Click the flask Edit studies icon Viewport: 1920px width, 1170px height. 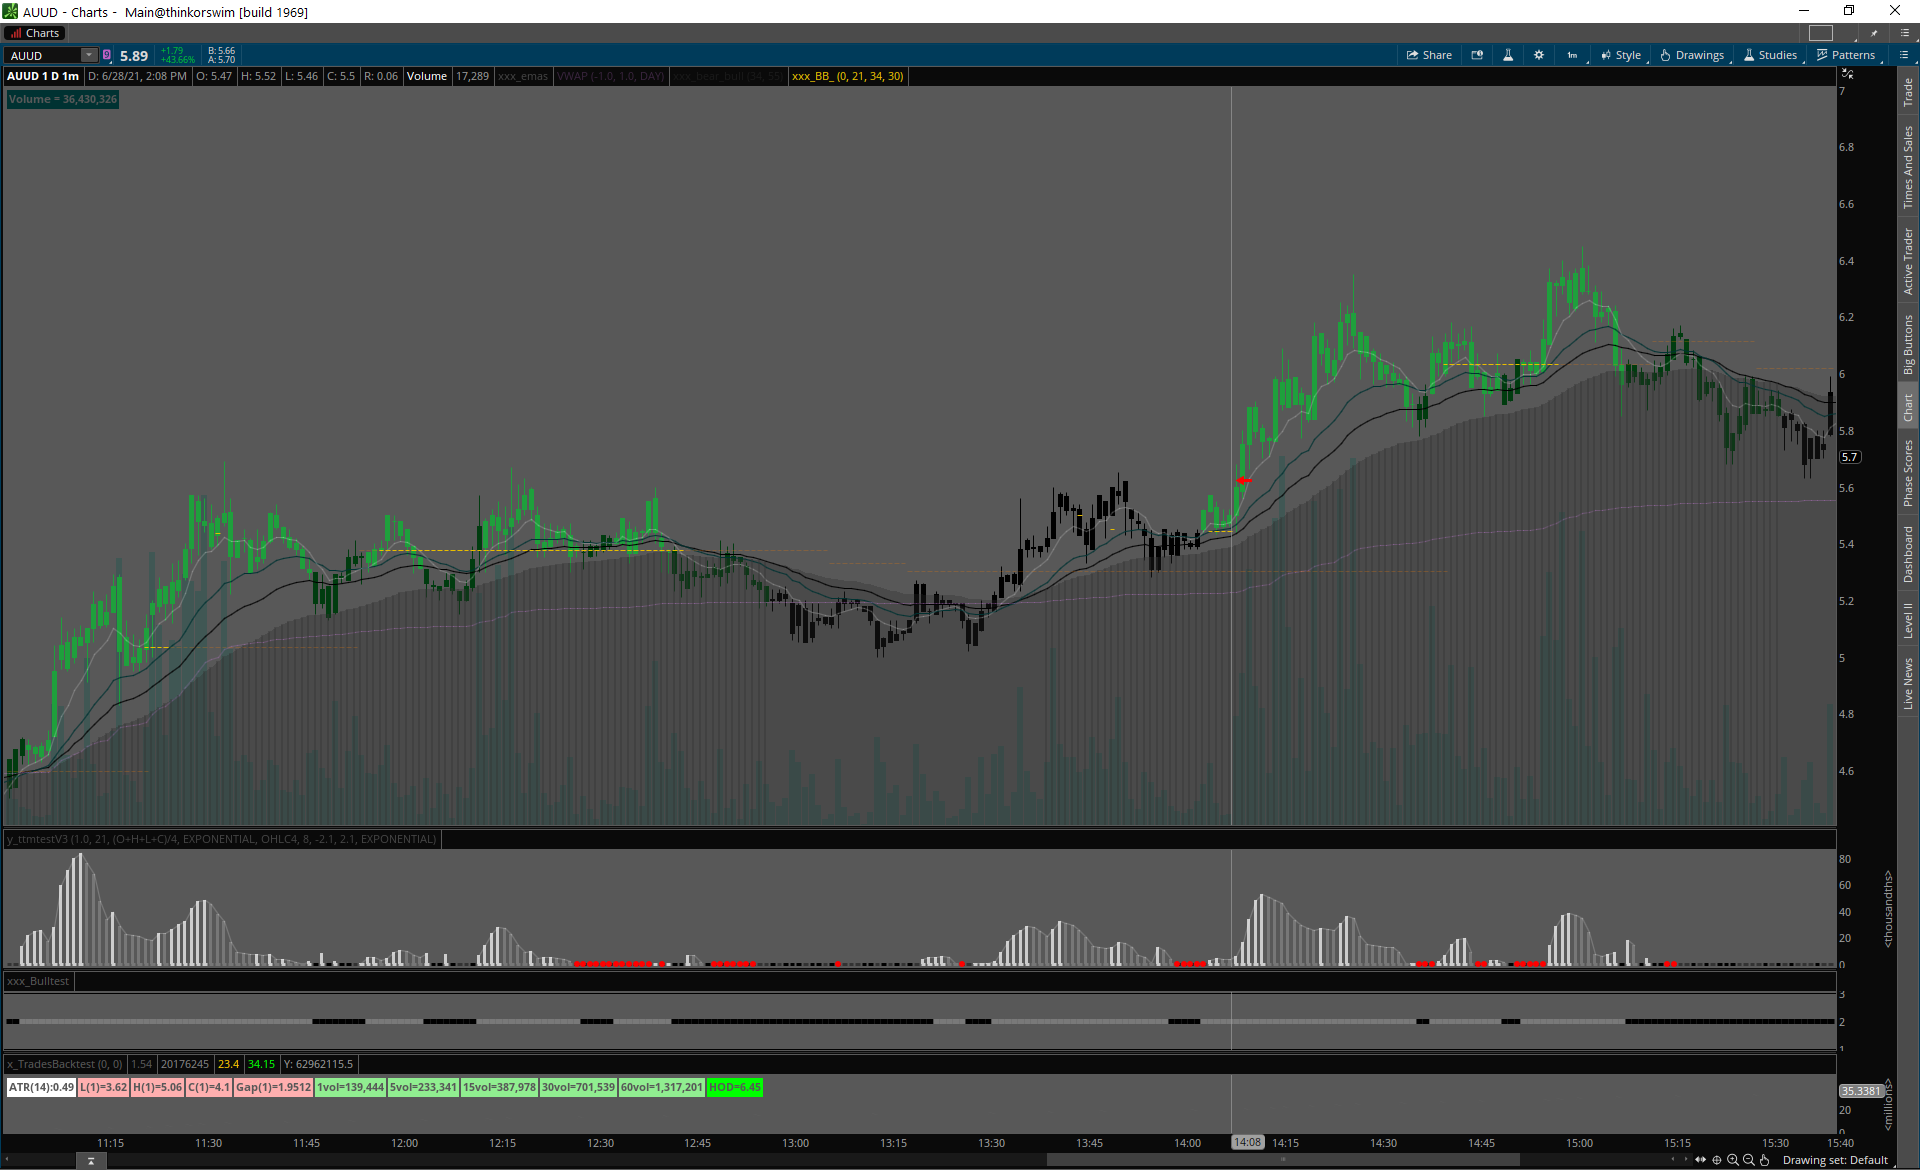[1508, 55]
